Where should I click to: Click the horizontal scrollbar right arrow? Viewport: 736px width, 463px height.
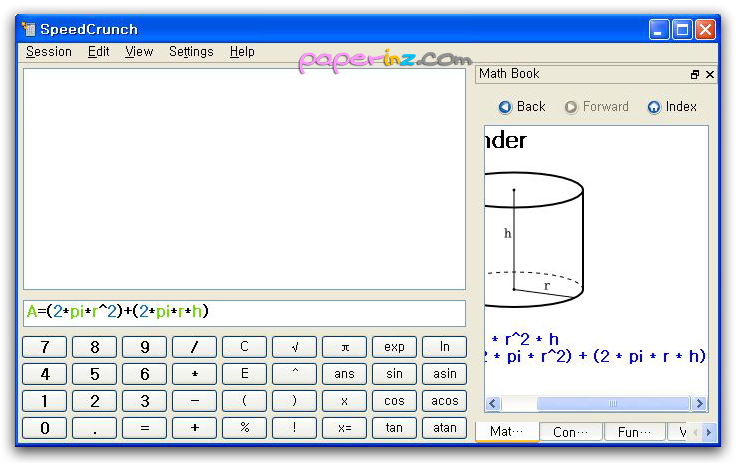(x=700, y=403)
